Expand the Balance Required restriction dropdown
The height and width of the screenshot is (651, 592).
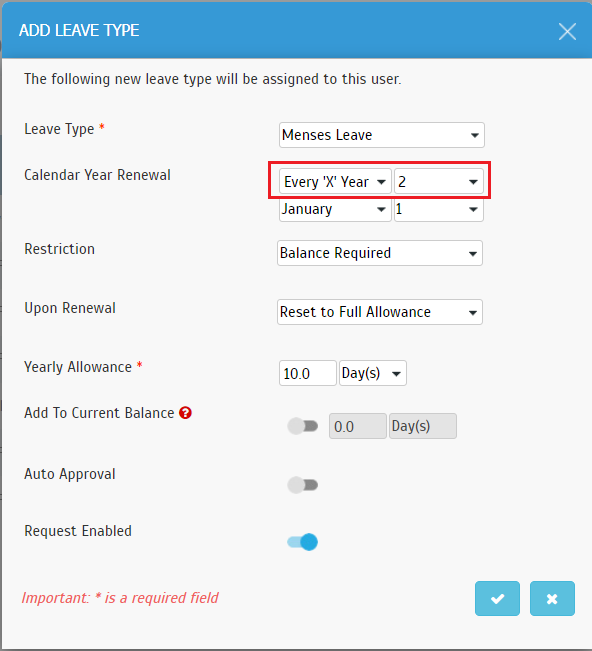click(x=379, y=253)
